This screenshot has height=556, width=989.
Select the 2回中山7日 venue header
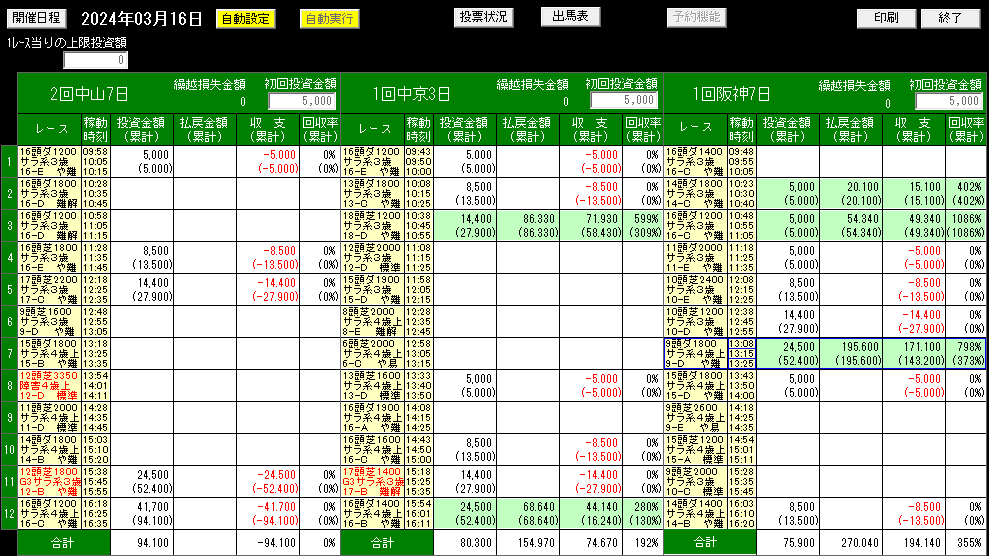tap(89, 94)
